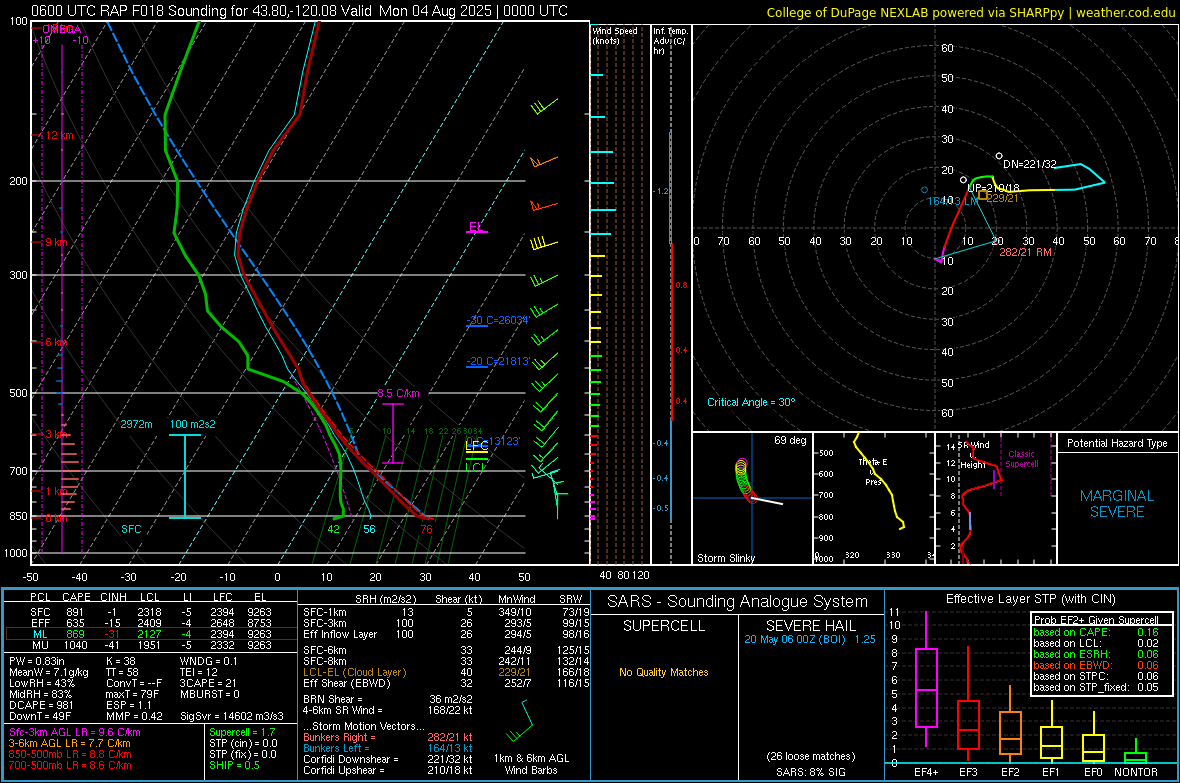The image size is (1180, 783).
Task: Click the 1km & 6km AGL Wind Barbs label
Action: coord(531,764)
